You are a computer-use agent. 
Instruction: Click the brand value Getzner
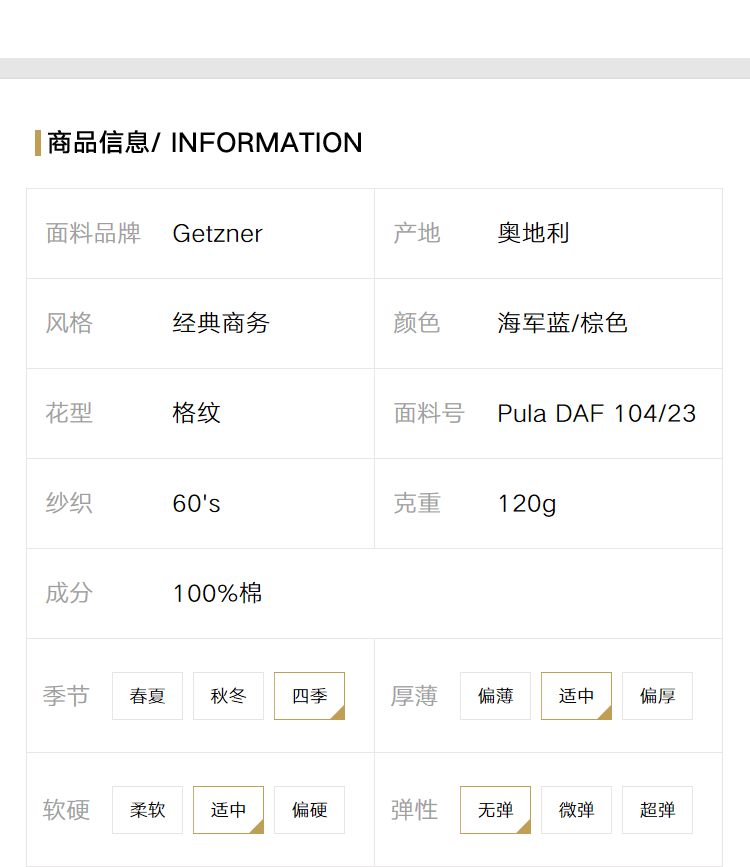217,233
